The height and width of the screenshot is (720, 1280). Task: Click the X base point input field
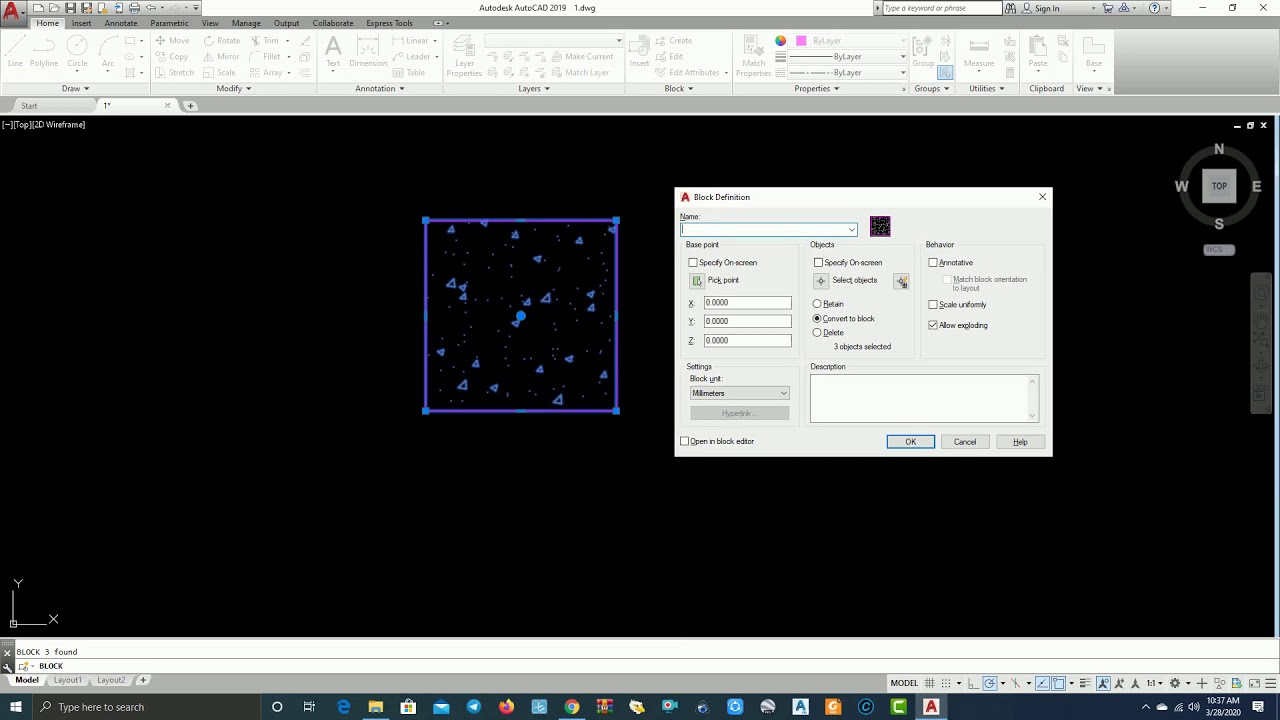point(747,303)
